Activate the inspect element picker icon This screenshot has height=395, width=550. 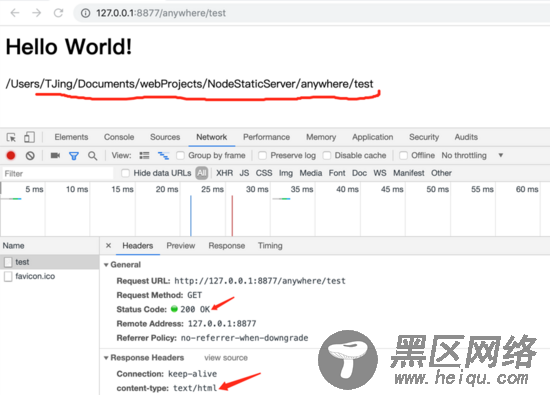(11, 137)
